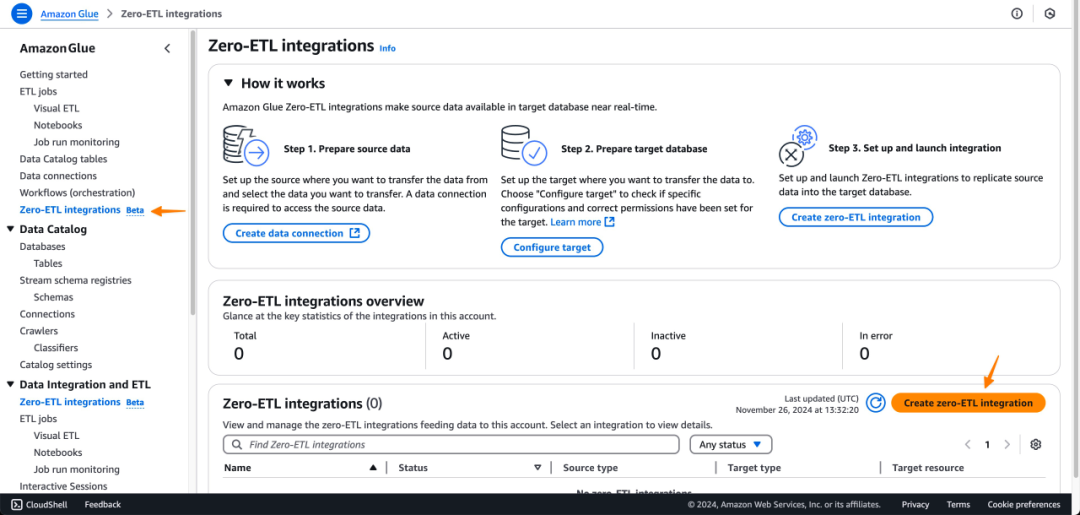Click Target resource column header

coord(928,467)
